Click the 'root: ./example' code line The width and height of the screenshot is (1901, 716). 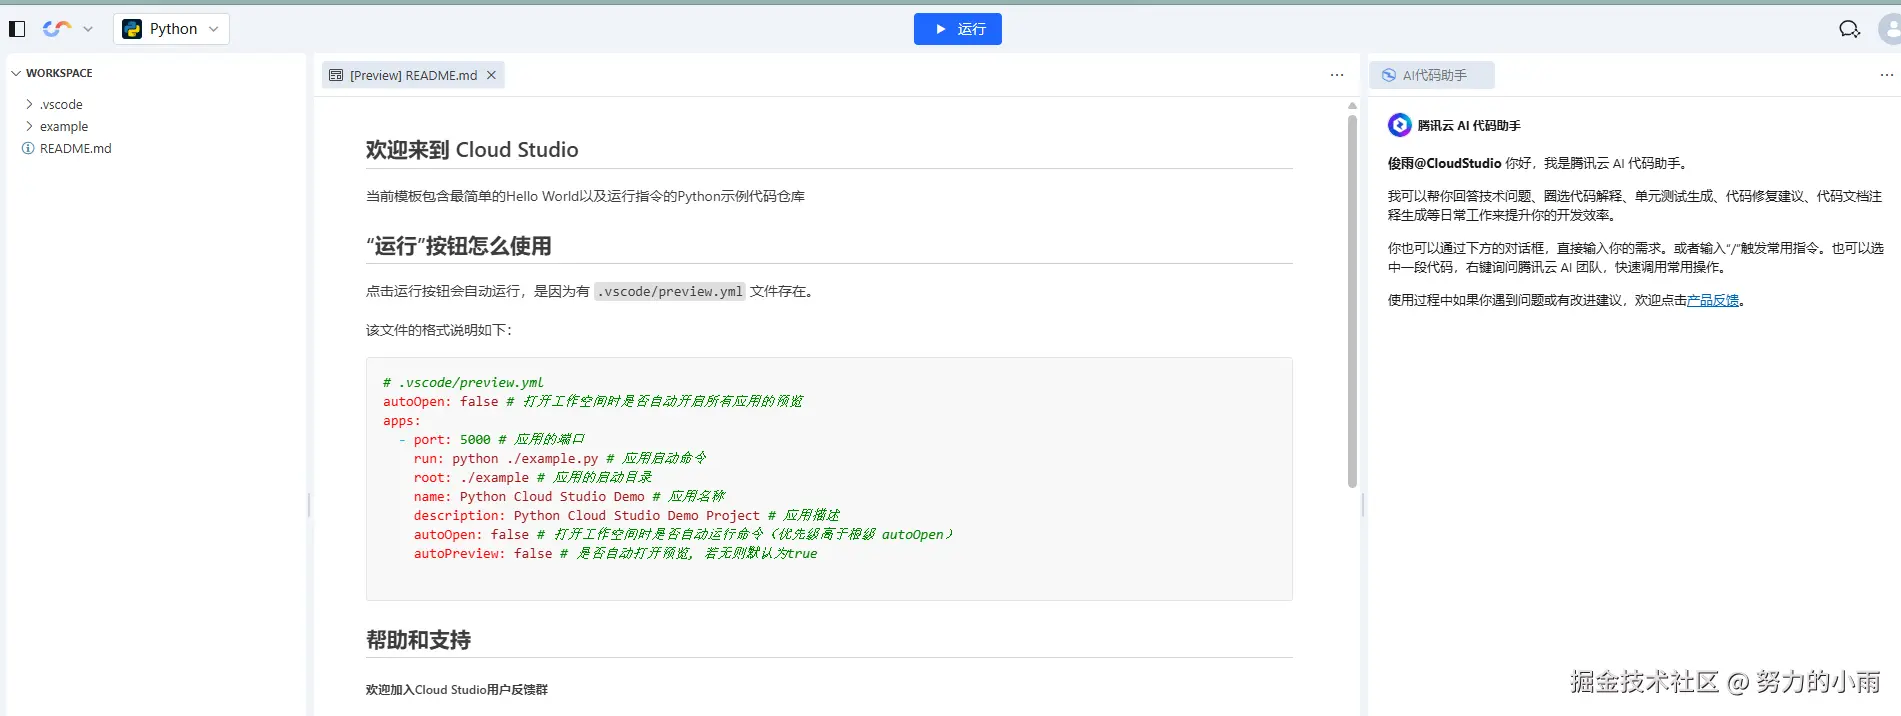pyautogui.click(x=533, y=477)
